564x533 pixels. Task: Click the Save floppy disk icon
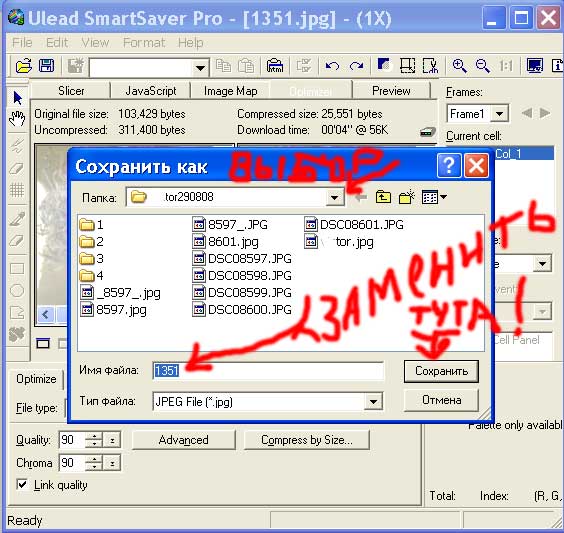click(46, 66)
